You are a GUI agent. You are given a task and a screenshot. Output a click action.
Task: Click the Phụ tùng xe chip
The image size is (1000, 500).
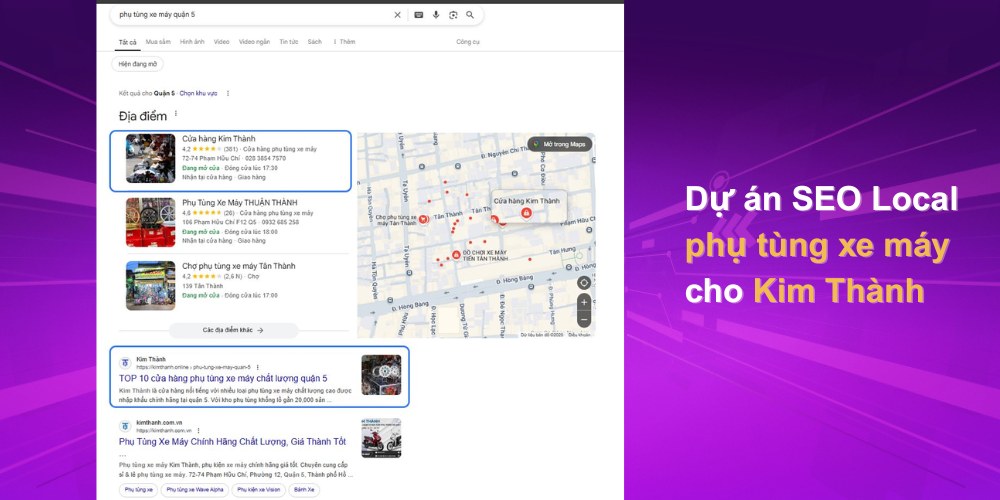(x=138, y=490)
